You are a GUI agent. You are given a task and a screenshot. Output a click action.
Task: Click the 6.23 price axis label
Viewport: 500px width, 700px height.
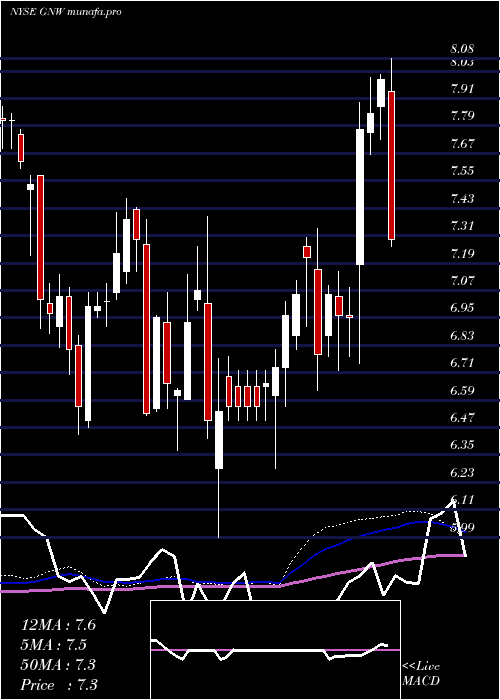[462, 473]
